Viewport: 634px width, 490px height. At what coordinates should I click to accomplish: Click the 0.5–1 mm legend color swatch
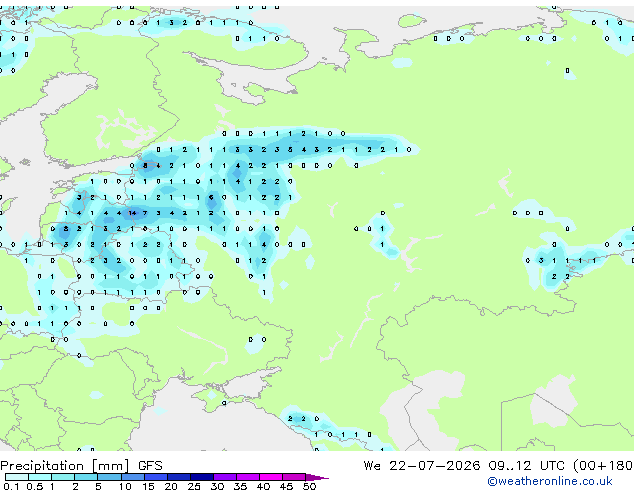coord(40,477)
